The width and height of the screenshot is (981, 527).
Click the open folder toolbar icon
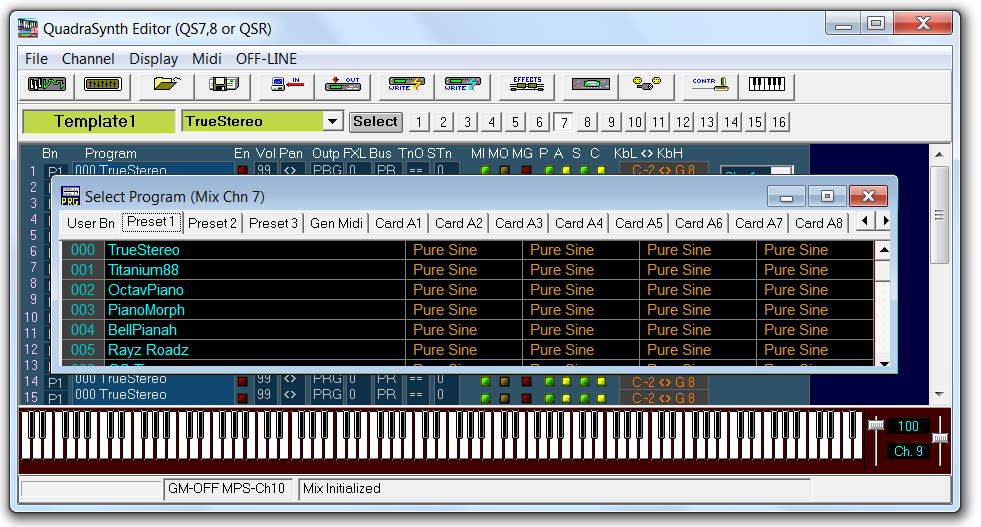coord(166,85)
